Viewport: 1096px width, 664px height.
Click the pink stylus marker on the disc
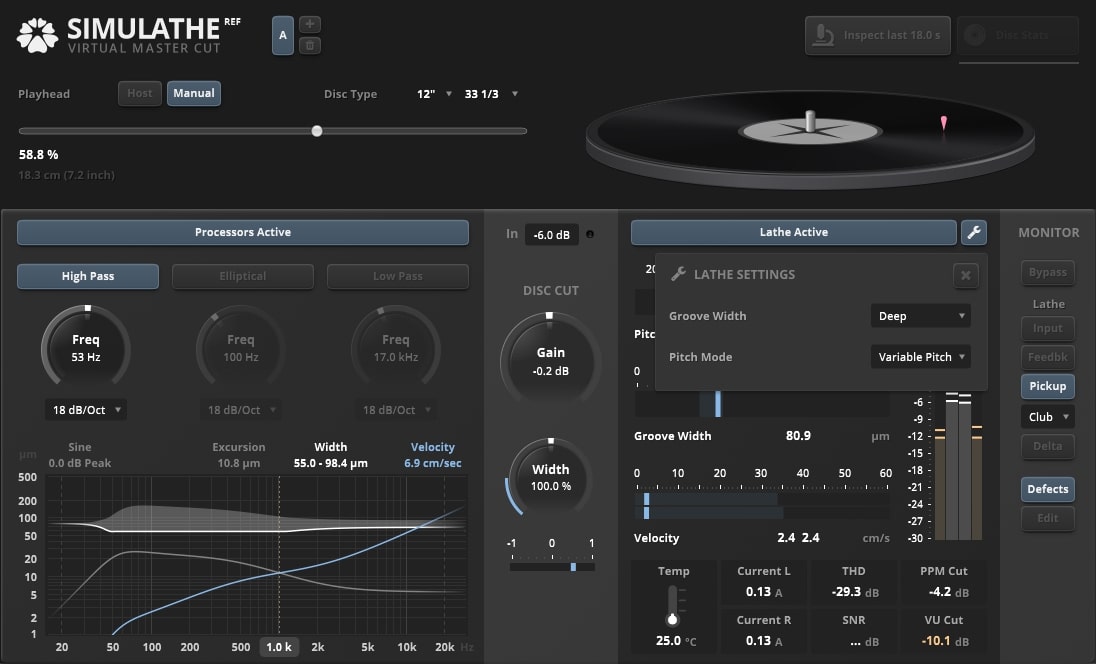point(943,124)
